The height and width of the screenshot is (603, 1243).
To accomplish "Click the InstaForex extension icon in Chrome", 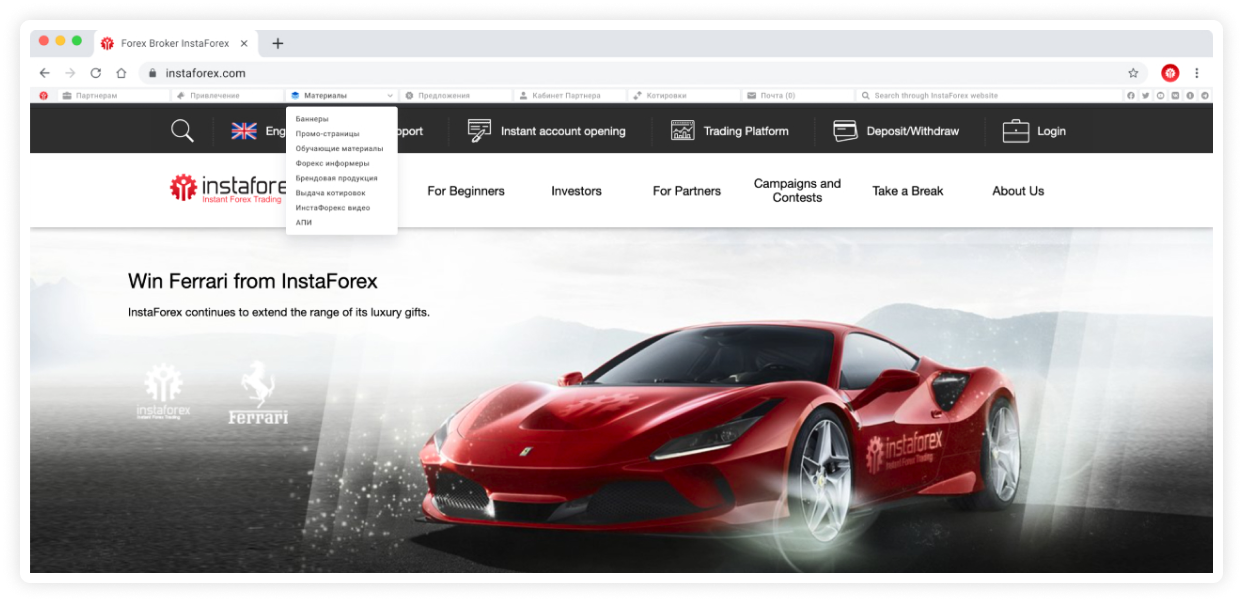I will [1170, 73].
